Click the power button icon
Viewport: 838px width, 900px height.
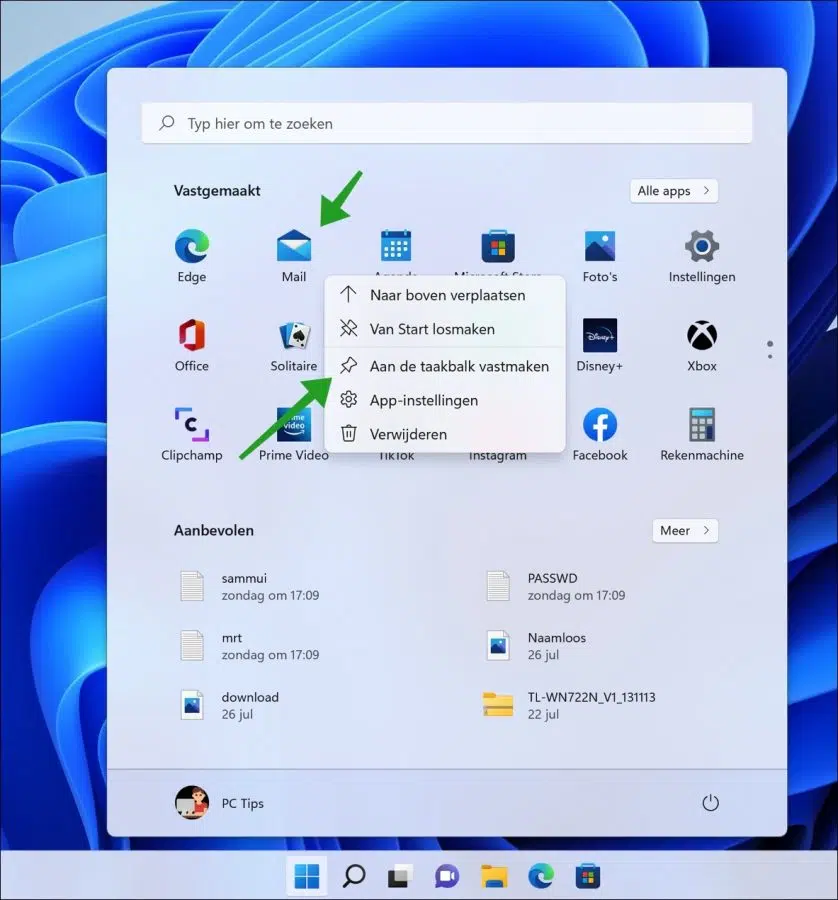point(711,802)
